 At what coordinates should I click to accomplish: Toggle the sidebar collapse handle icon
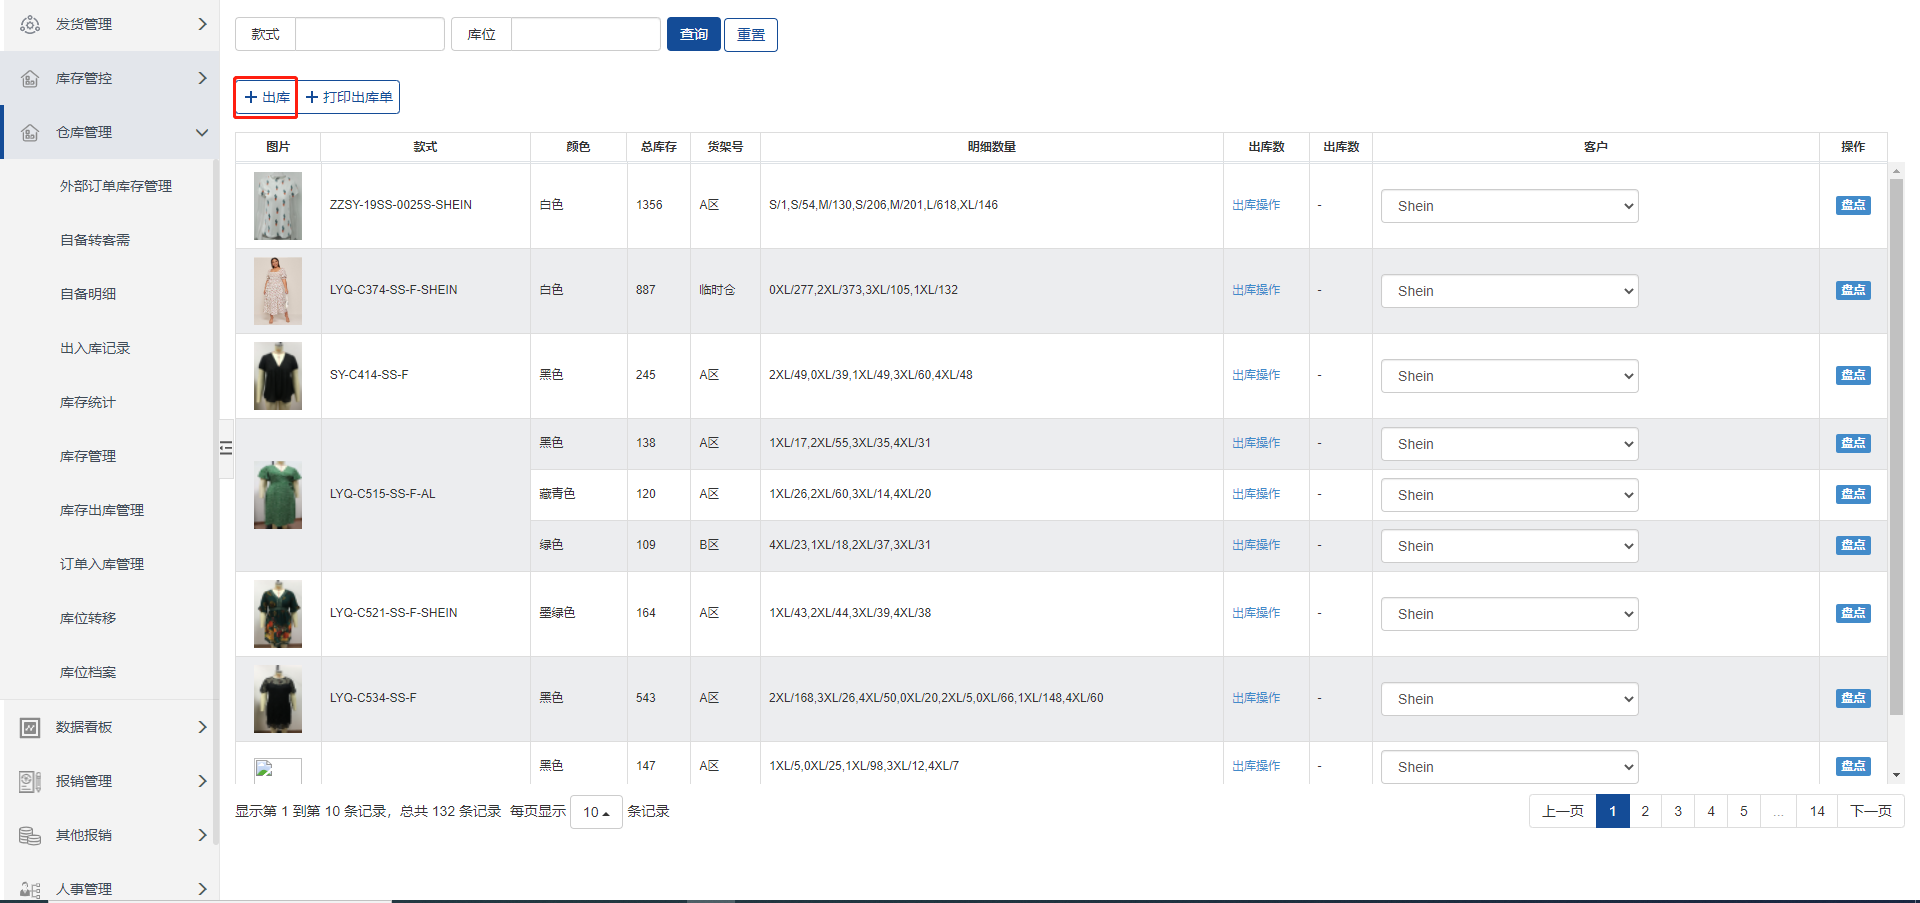[x=226, y=448]
